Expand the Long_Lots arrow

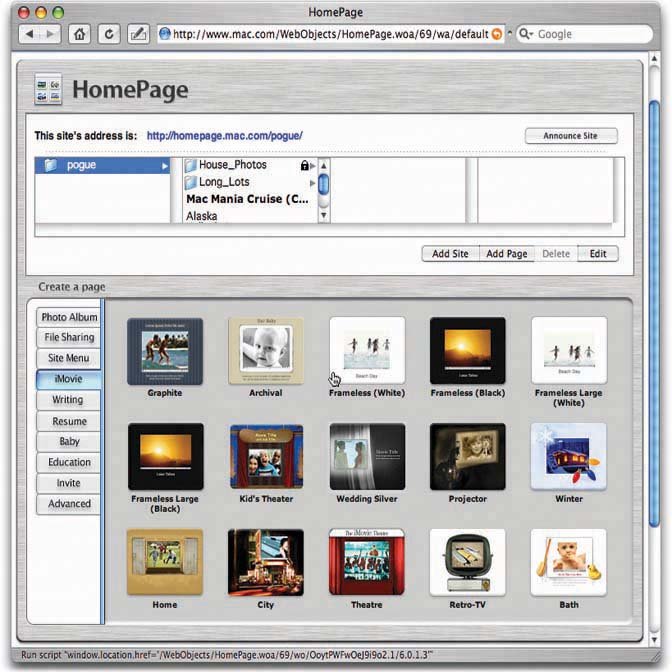(313, 183)
